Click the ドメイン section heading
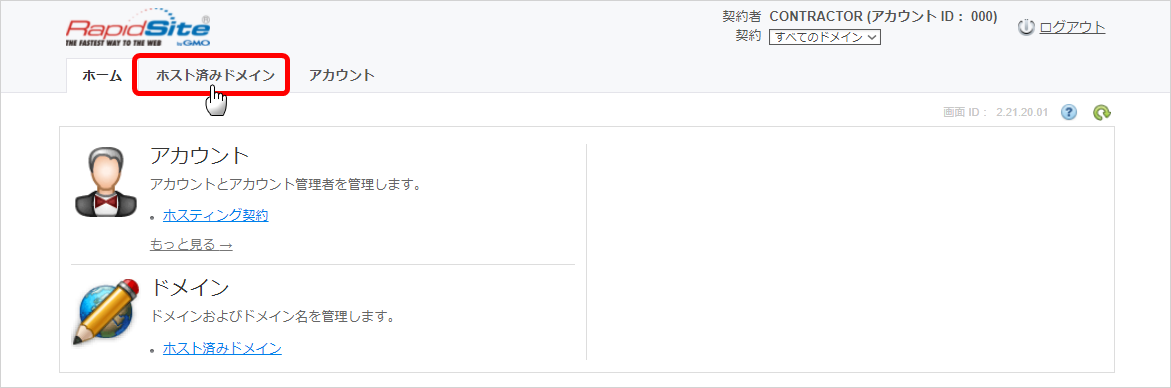Image resolution: width=1171 pixels, height=388 pixels. click(190, 287)
